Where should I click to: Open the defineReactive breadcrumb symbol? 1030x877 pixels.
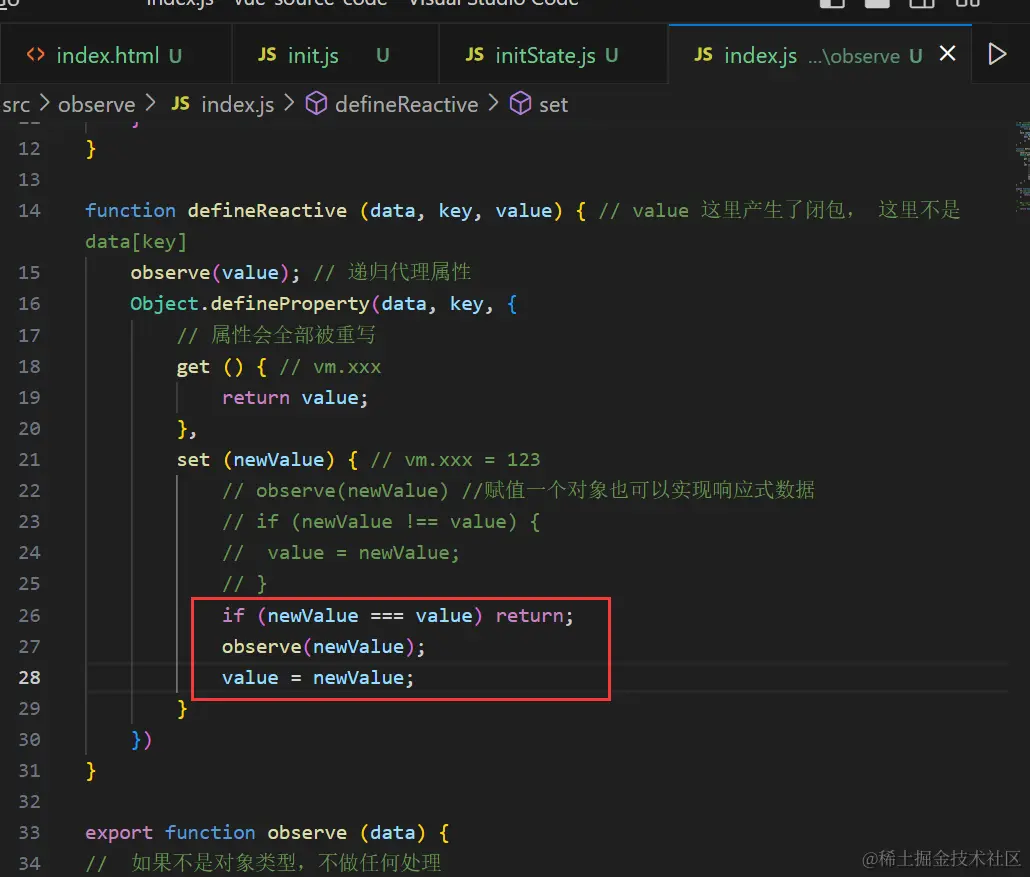tap(407, 104)
